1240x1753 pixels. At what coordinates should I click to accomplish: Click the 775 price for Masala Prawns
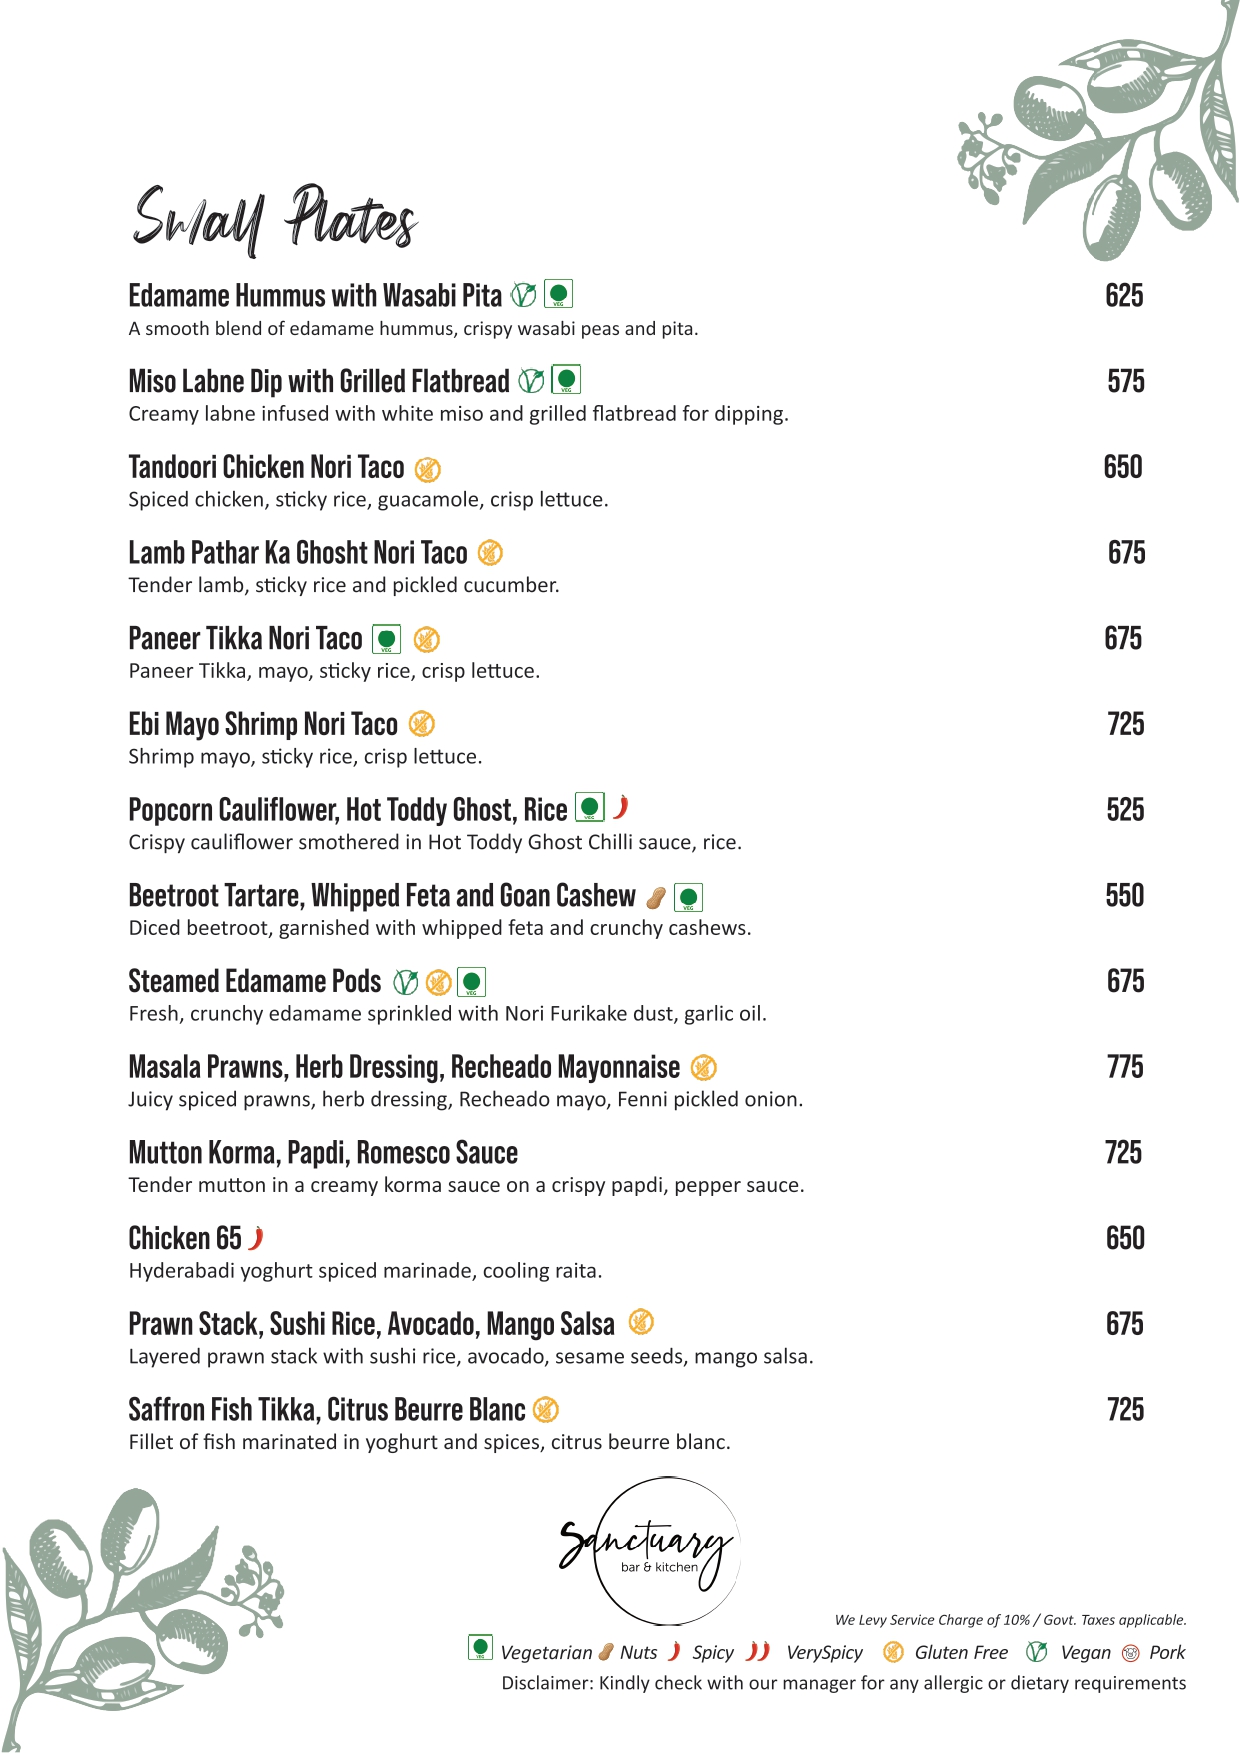pos(1125,1067)
